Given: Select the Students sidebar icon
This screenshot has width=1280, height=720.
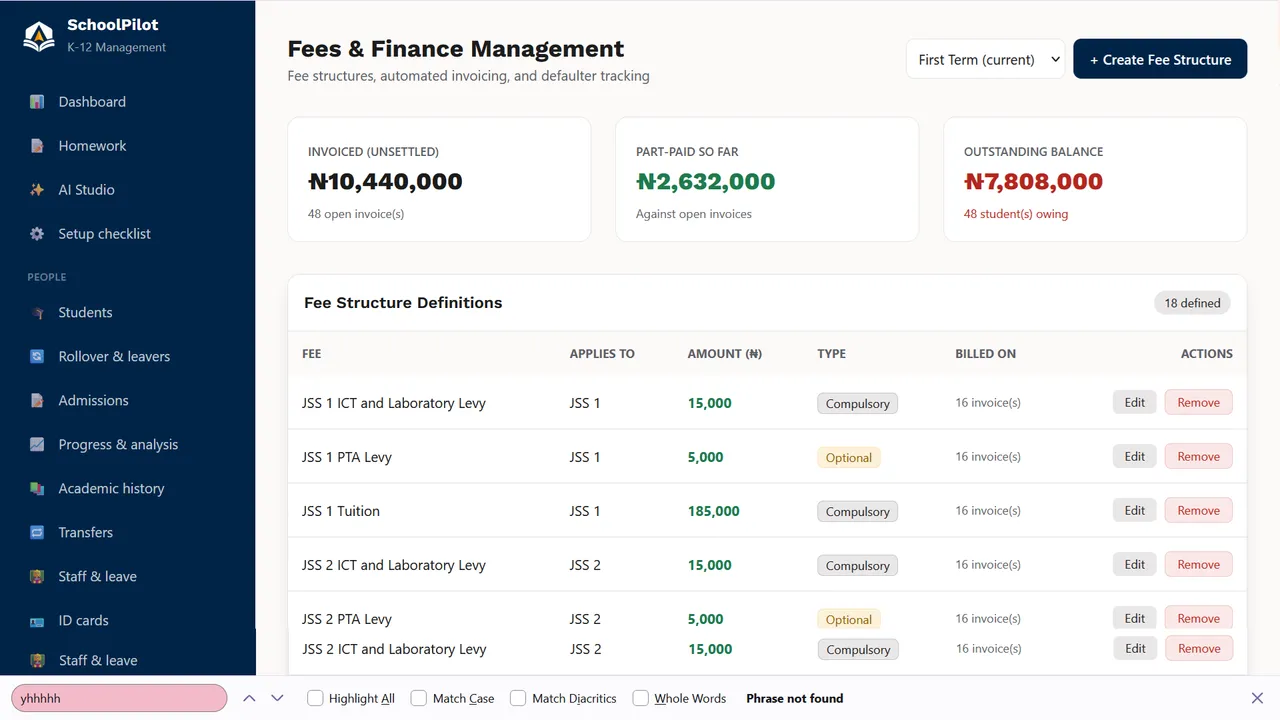Looking at the screenshot, I should 37,313.
